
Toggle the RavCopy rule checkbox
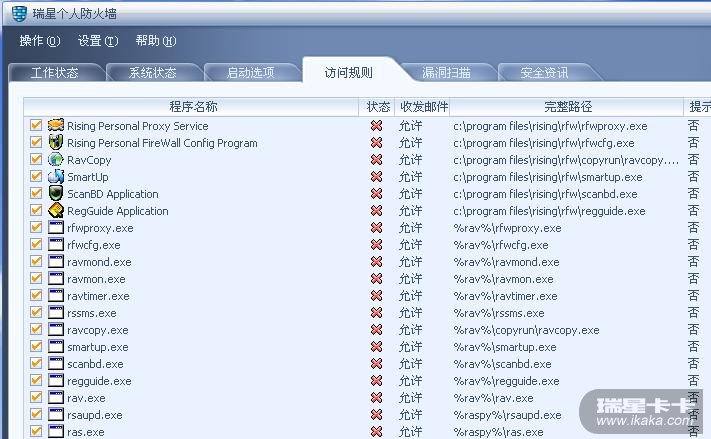point(36,159)
